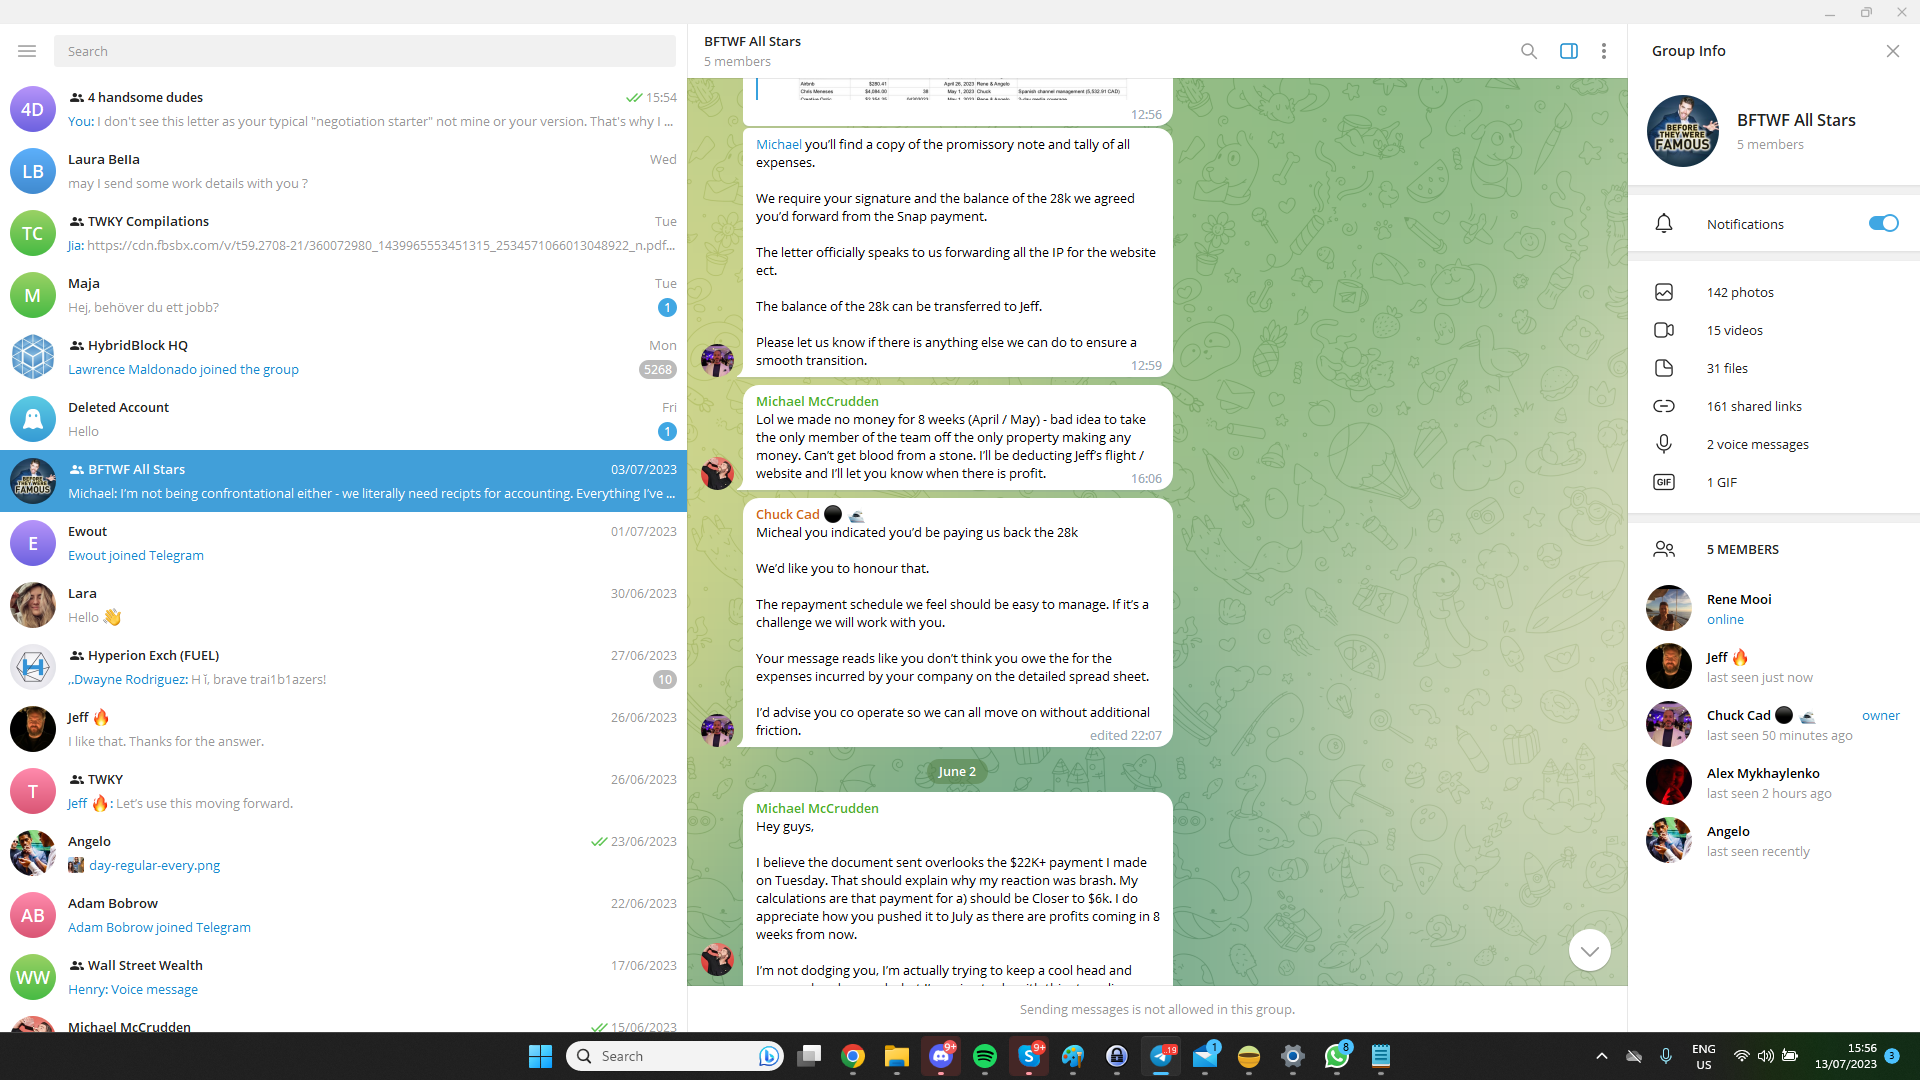Open WhatsApp from the taskbar
Image resolution: width=1920 pixels, height=1080 pixels.
click(1336, 1056)
